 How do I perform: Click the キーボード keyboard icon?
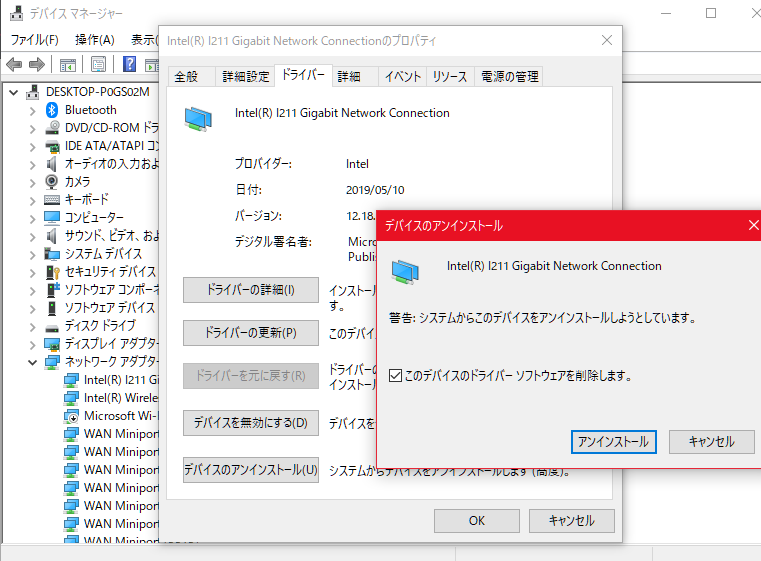[x=52, y=199]
